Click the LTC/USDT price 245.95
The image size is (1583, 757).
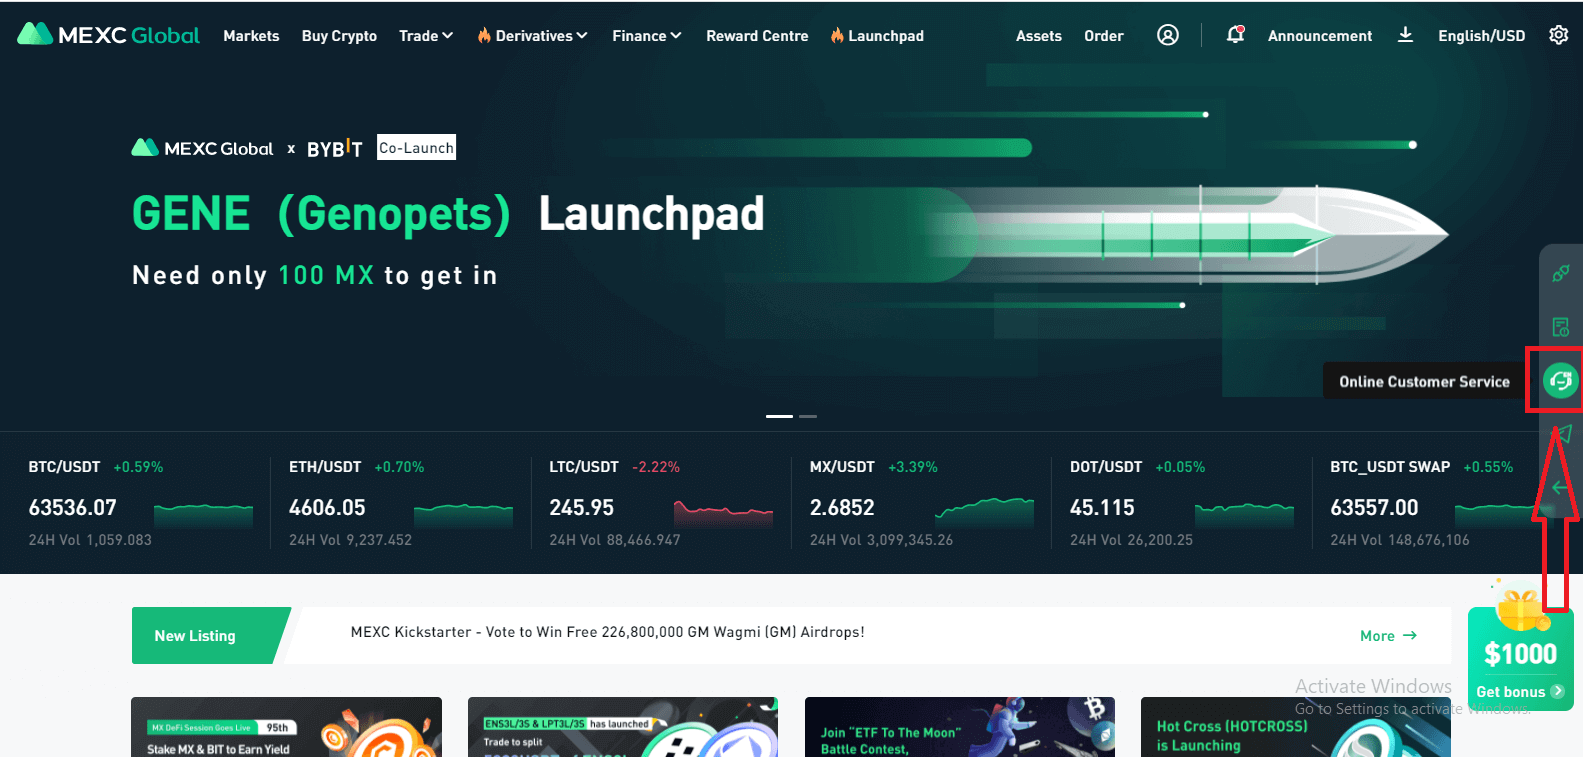(581, 508)
